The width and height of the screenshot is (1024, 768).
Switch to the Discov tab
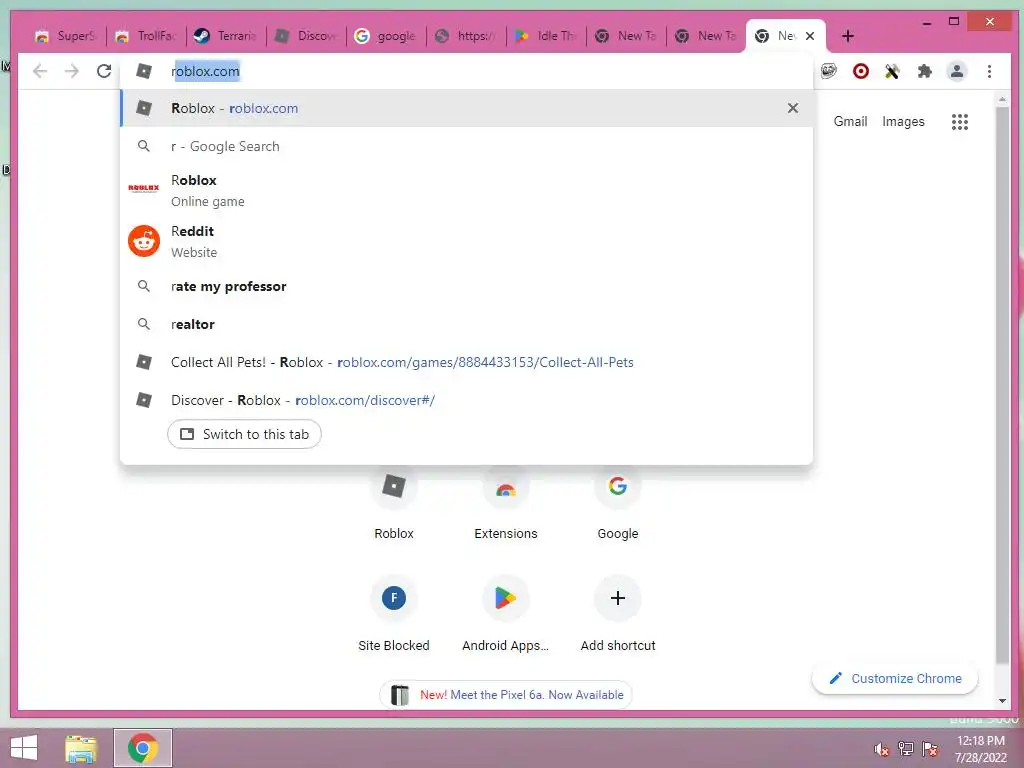pos(306,36)
